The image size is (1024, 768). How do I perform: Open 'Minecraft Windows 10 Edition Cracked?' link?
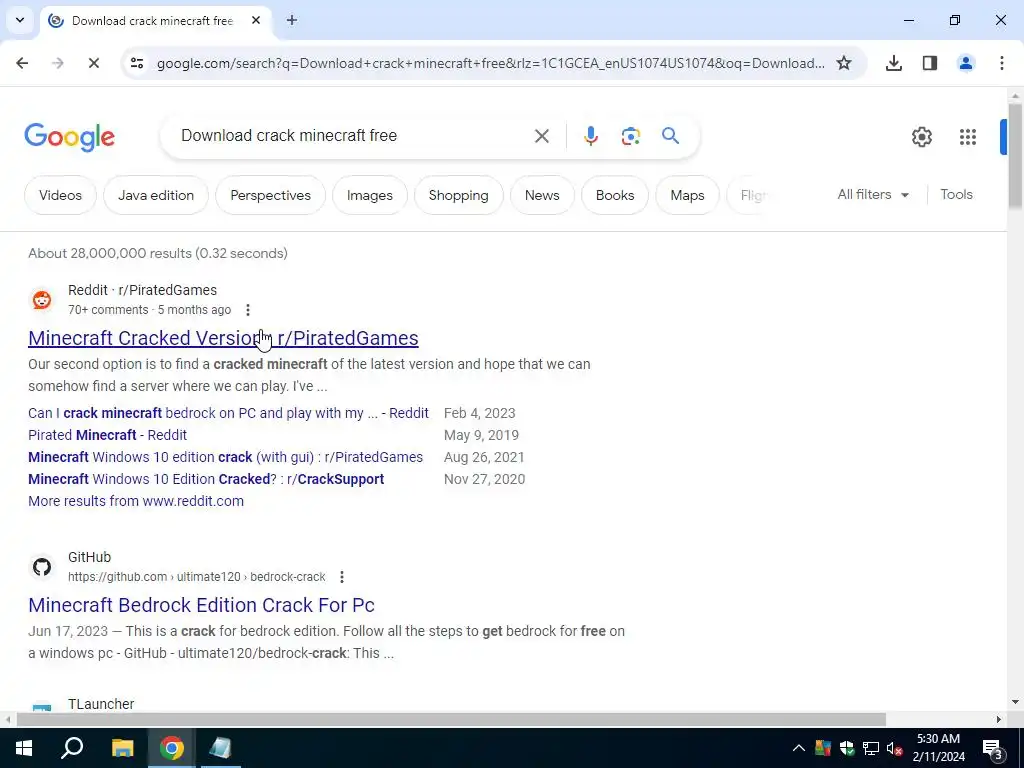click(x=206, y=479)
